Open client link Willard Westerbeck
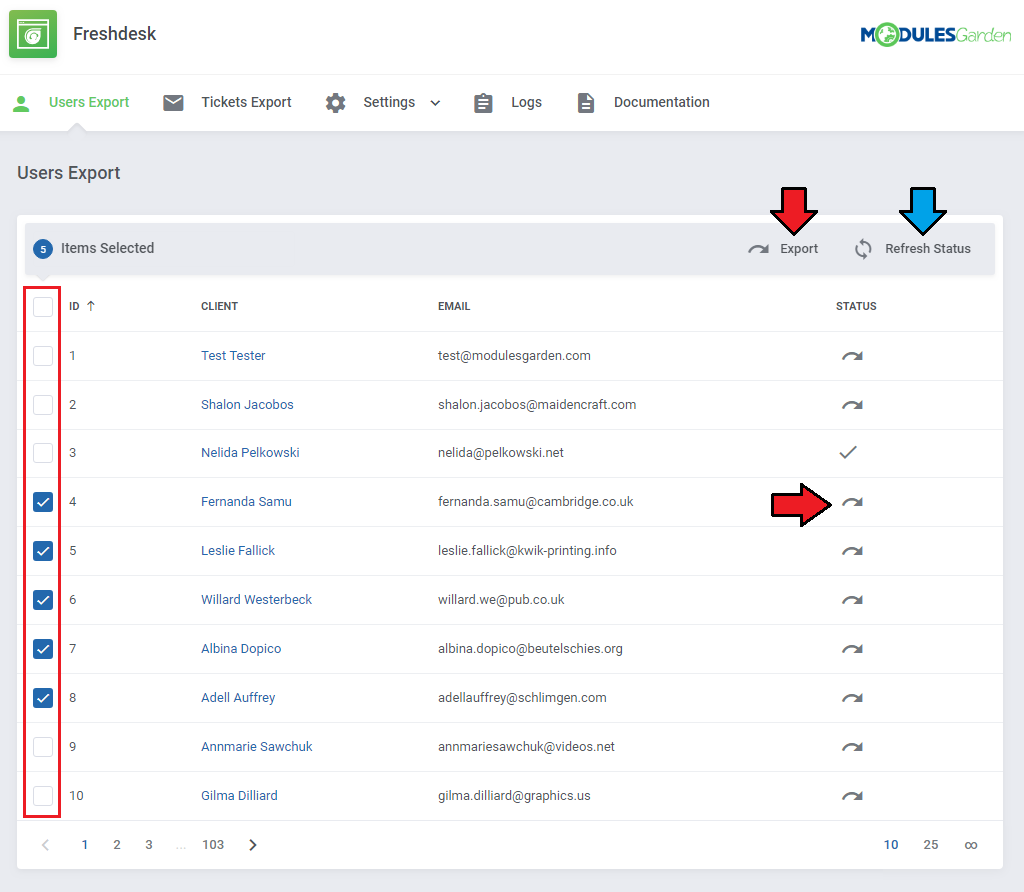The image size is (1024, 892). [x=257, y=600]
